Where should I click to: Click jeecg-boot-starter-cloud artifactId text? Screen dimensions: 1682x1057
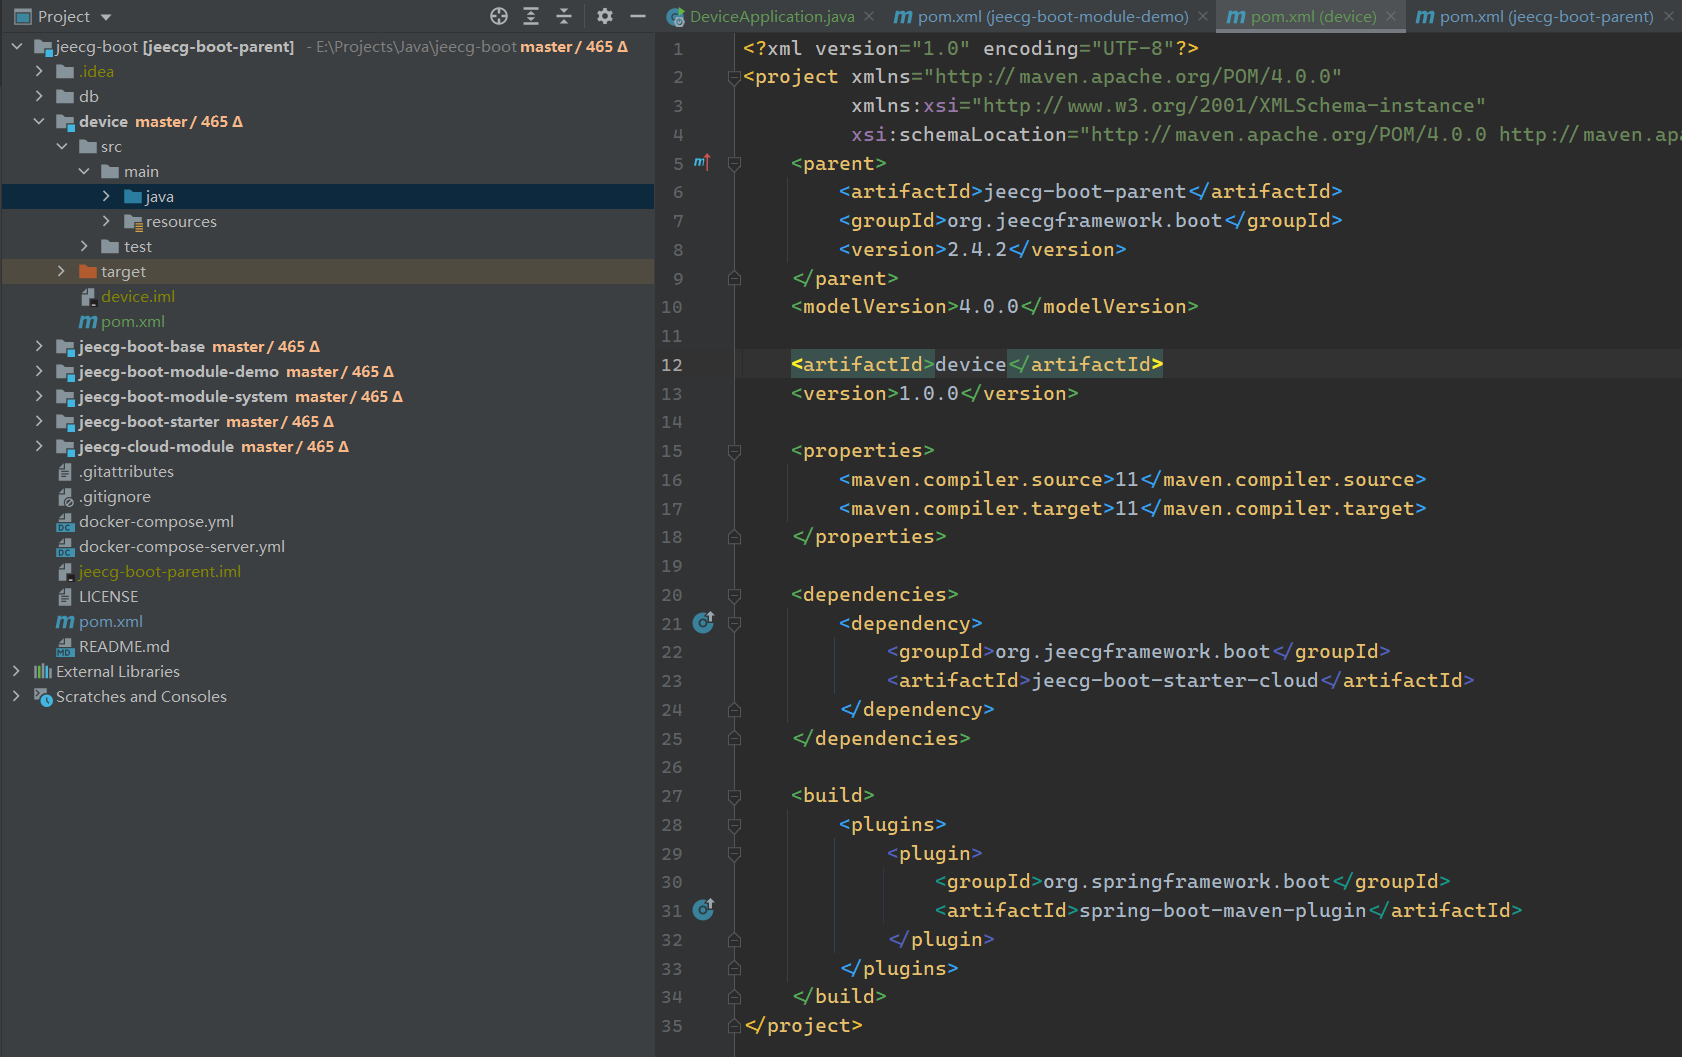pos(1175,680)
